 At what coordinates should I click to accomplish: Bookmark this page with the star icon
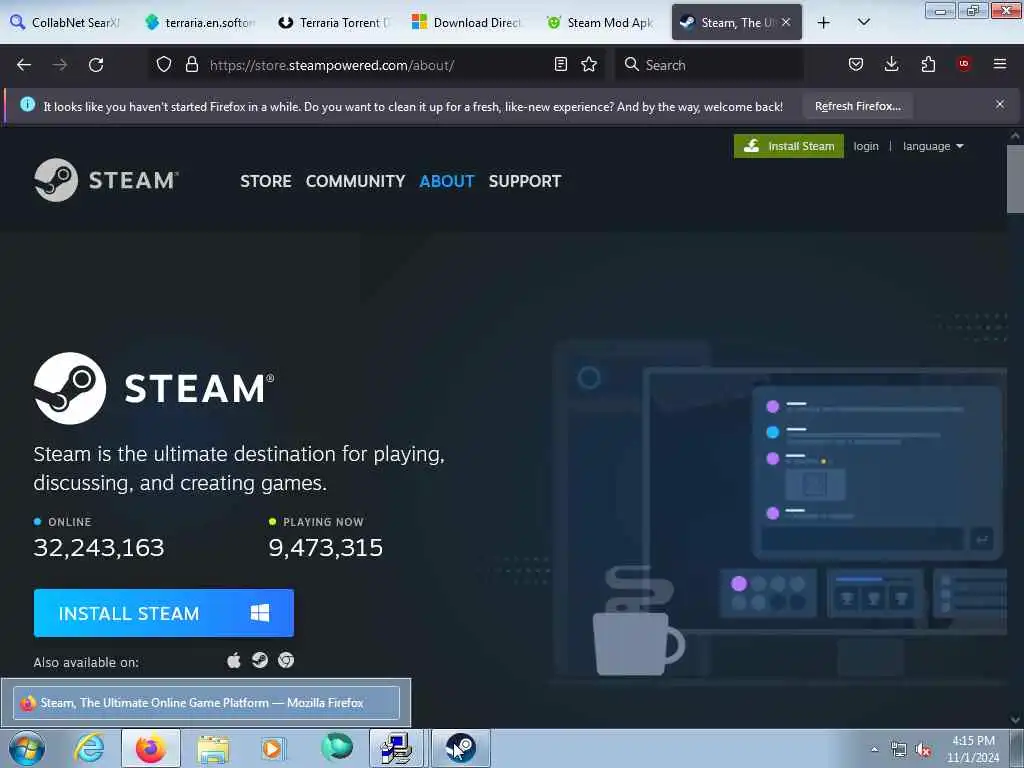[589, 64]
